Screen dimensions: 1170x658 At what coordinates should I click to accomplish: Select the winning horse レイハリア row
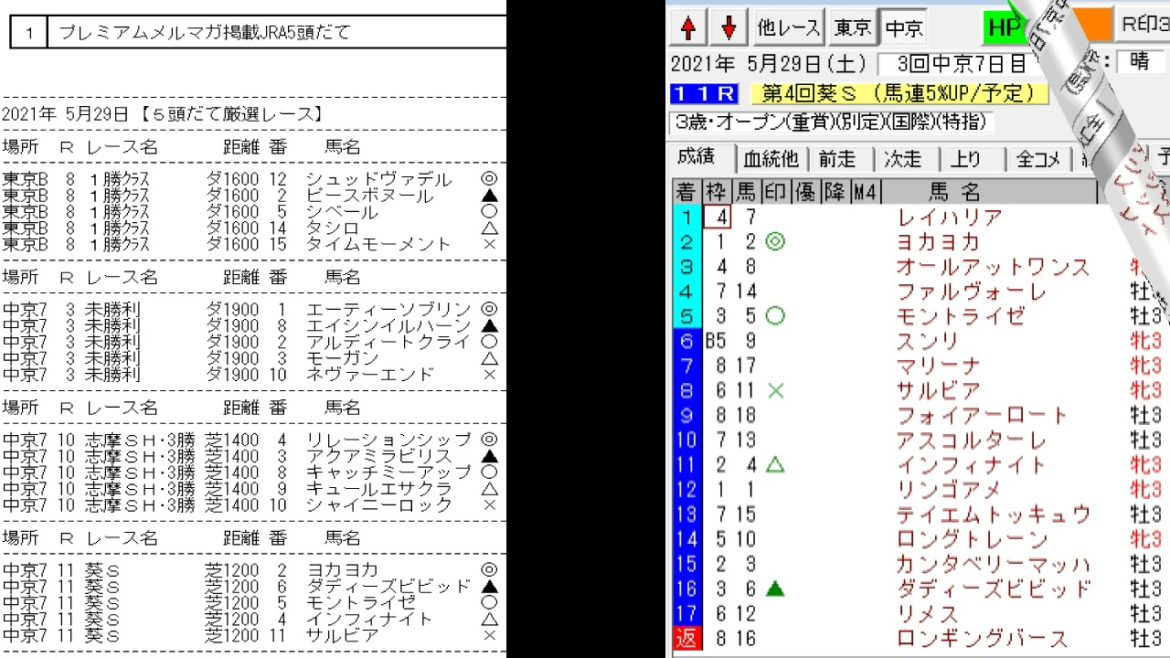(x=949, y=217)
